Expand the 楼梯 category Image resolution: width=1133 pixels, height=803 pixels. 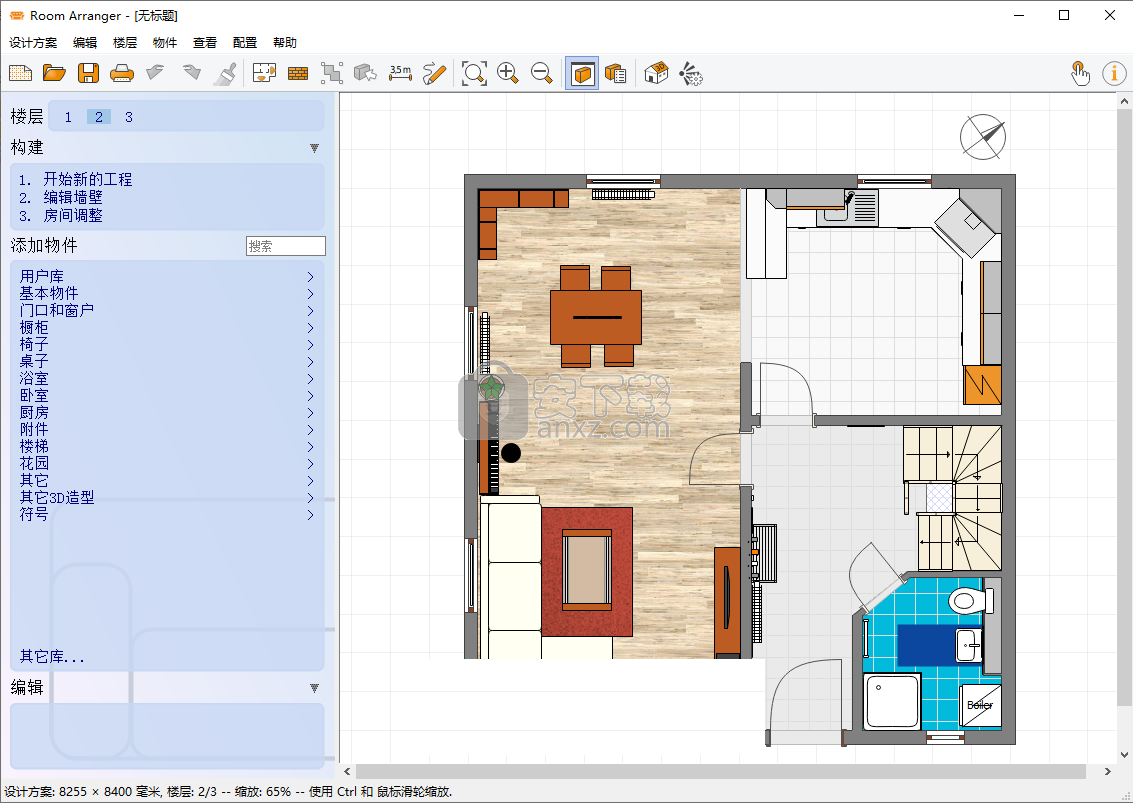(x=167, y=447)
